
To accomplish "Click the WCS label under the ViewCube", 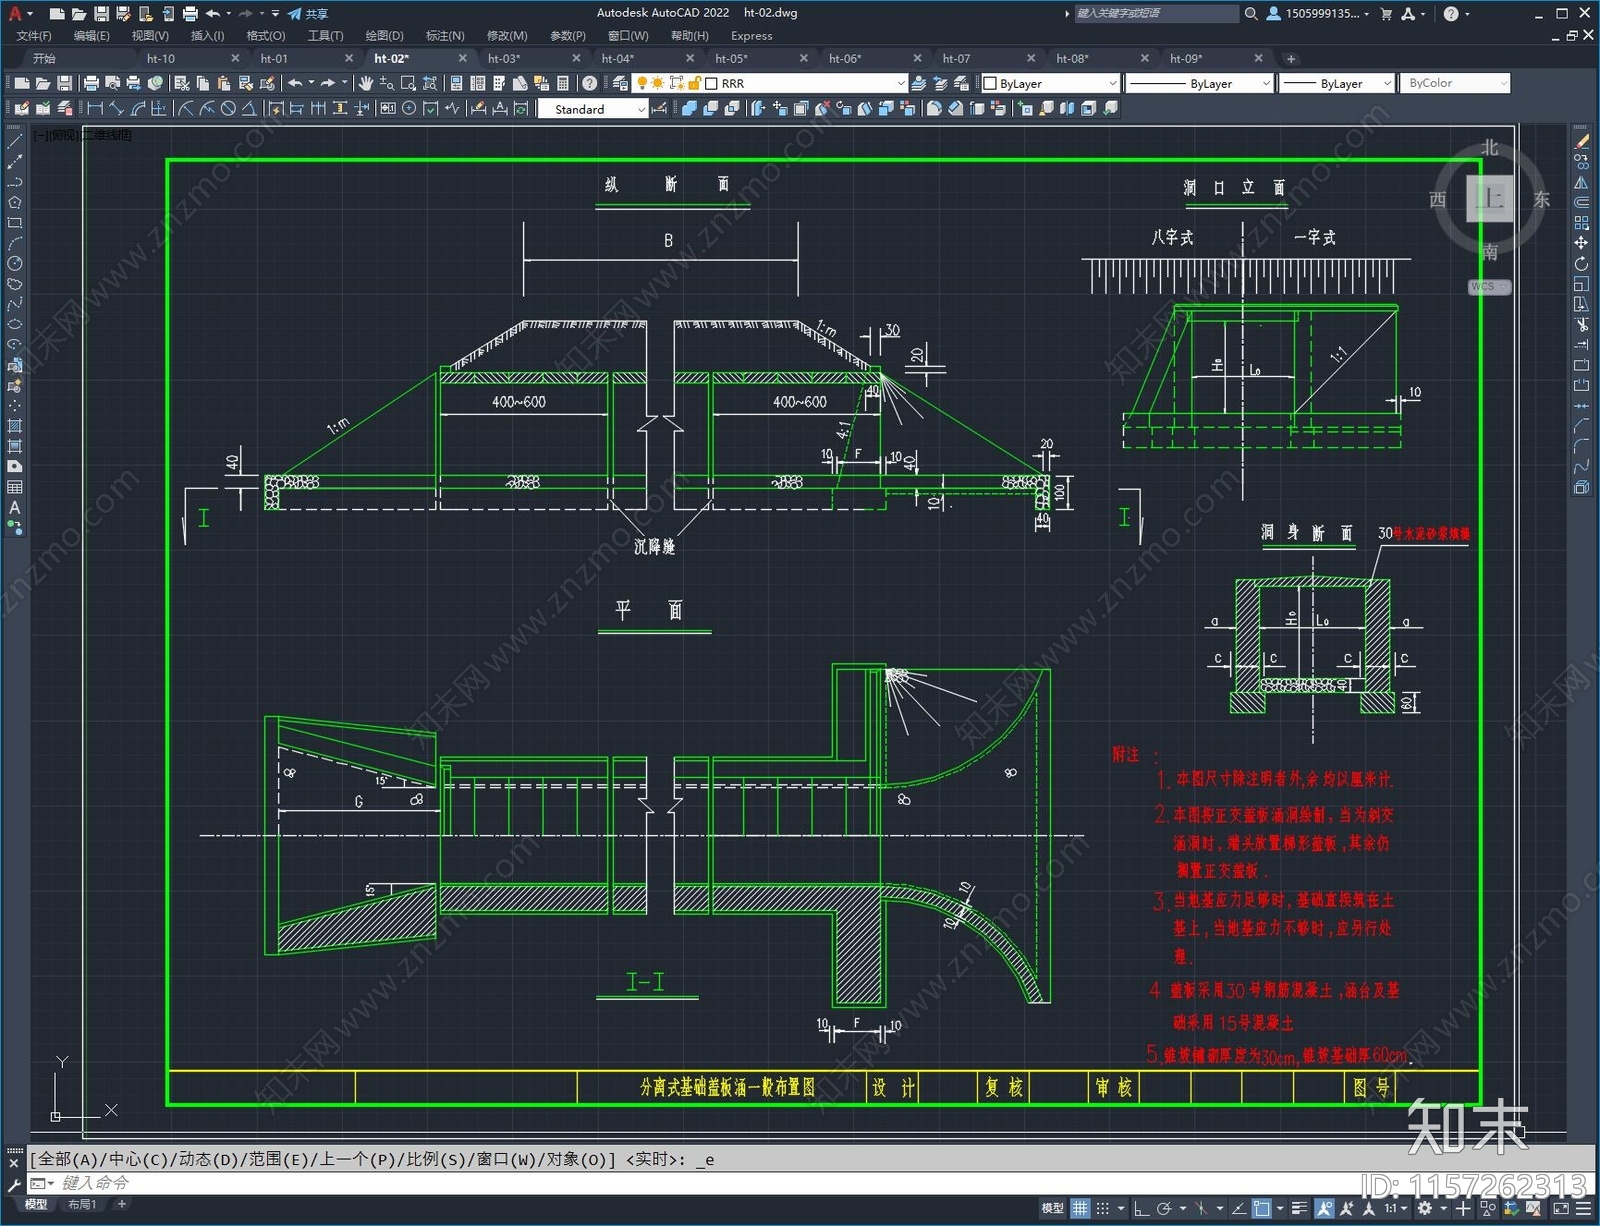I will click(x=1489, y=286).
